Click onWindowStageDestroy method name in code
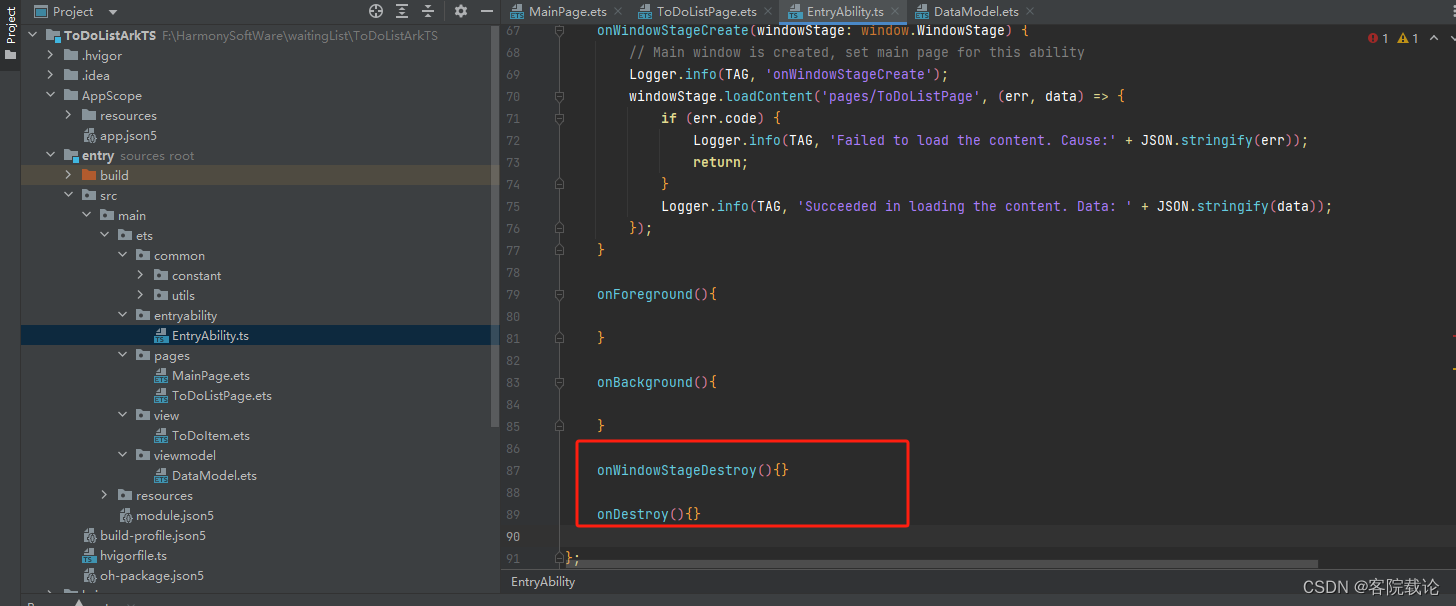This screenshot has width=1456, height=606. click(676, 470)
